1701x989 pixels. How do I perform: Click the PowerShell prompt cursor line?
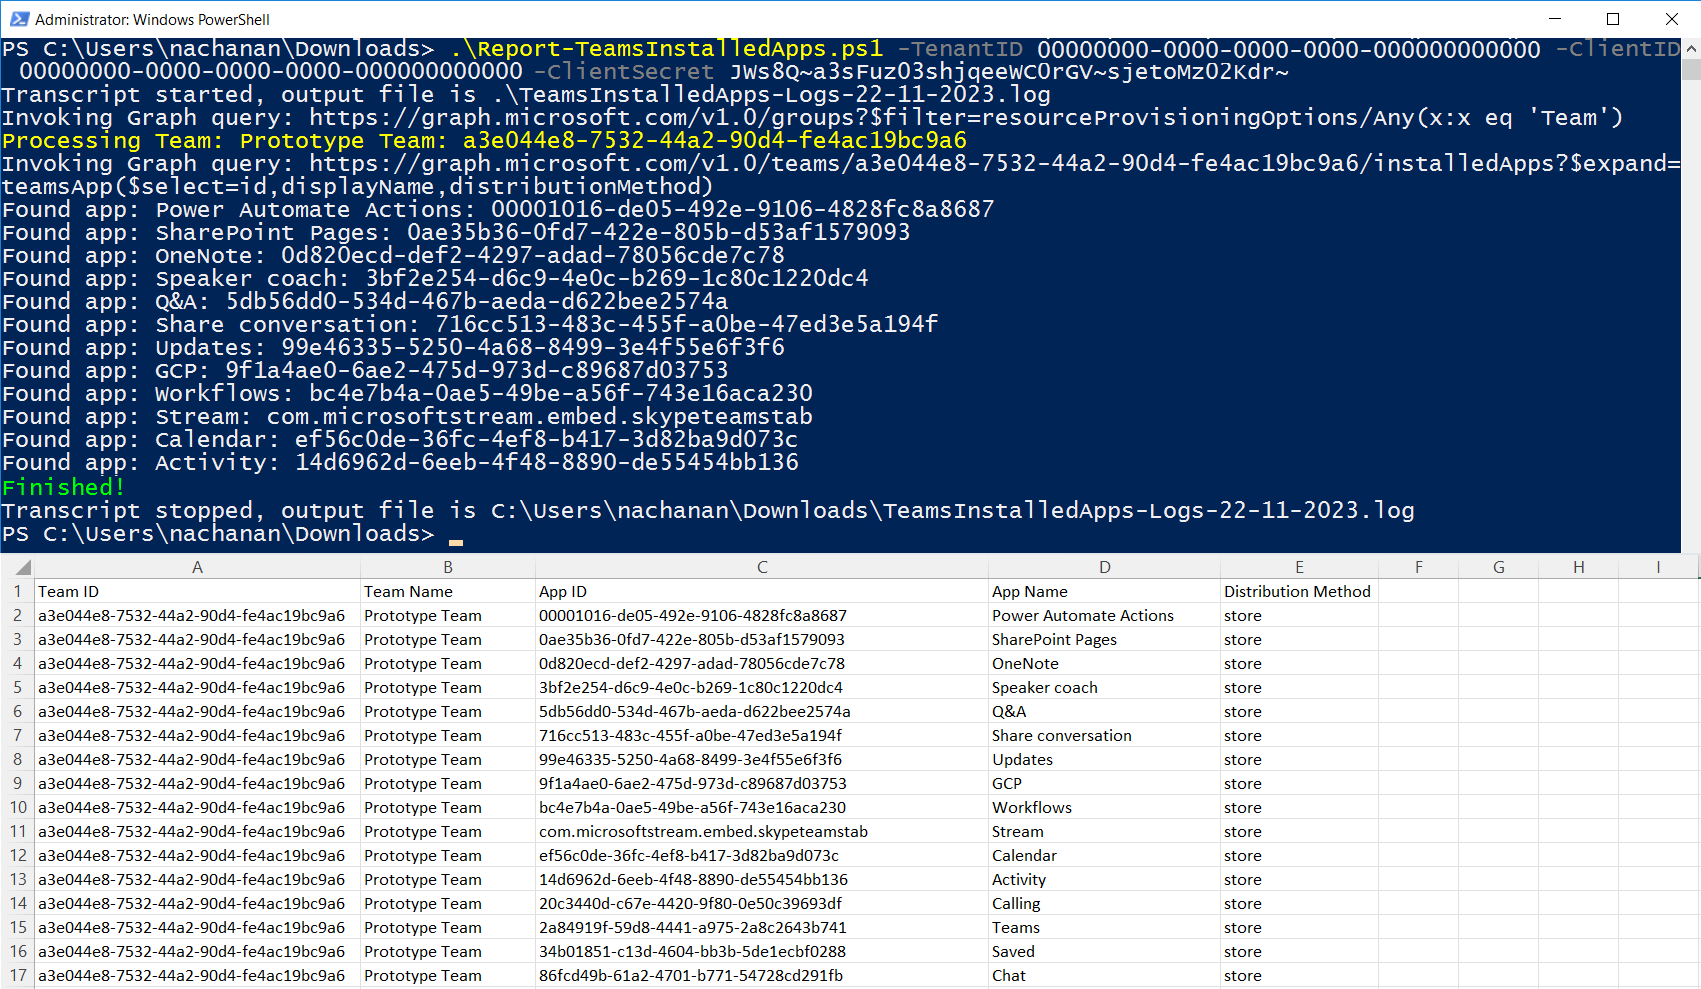coord(232,534)
